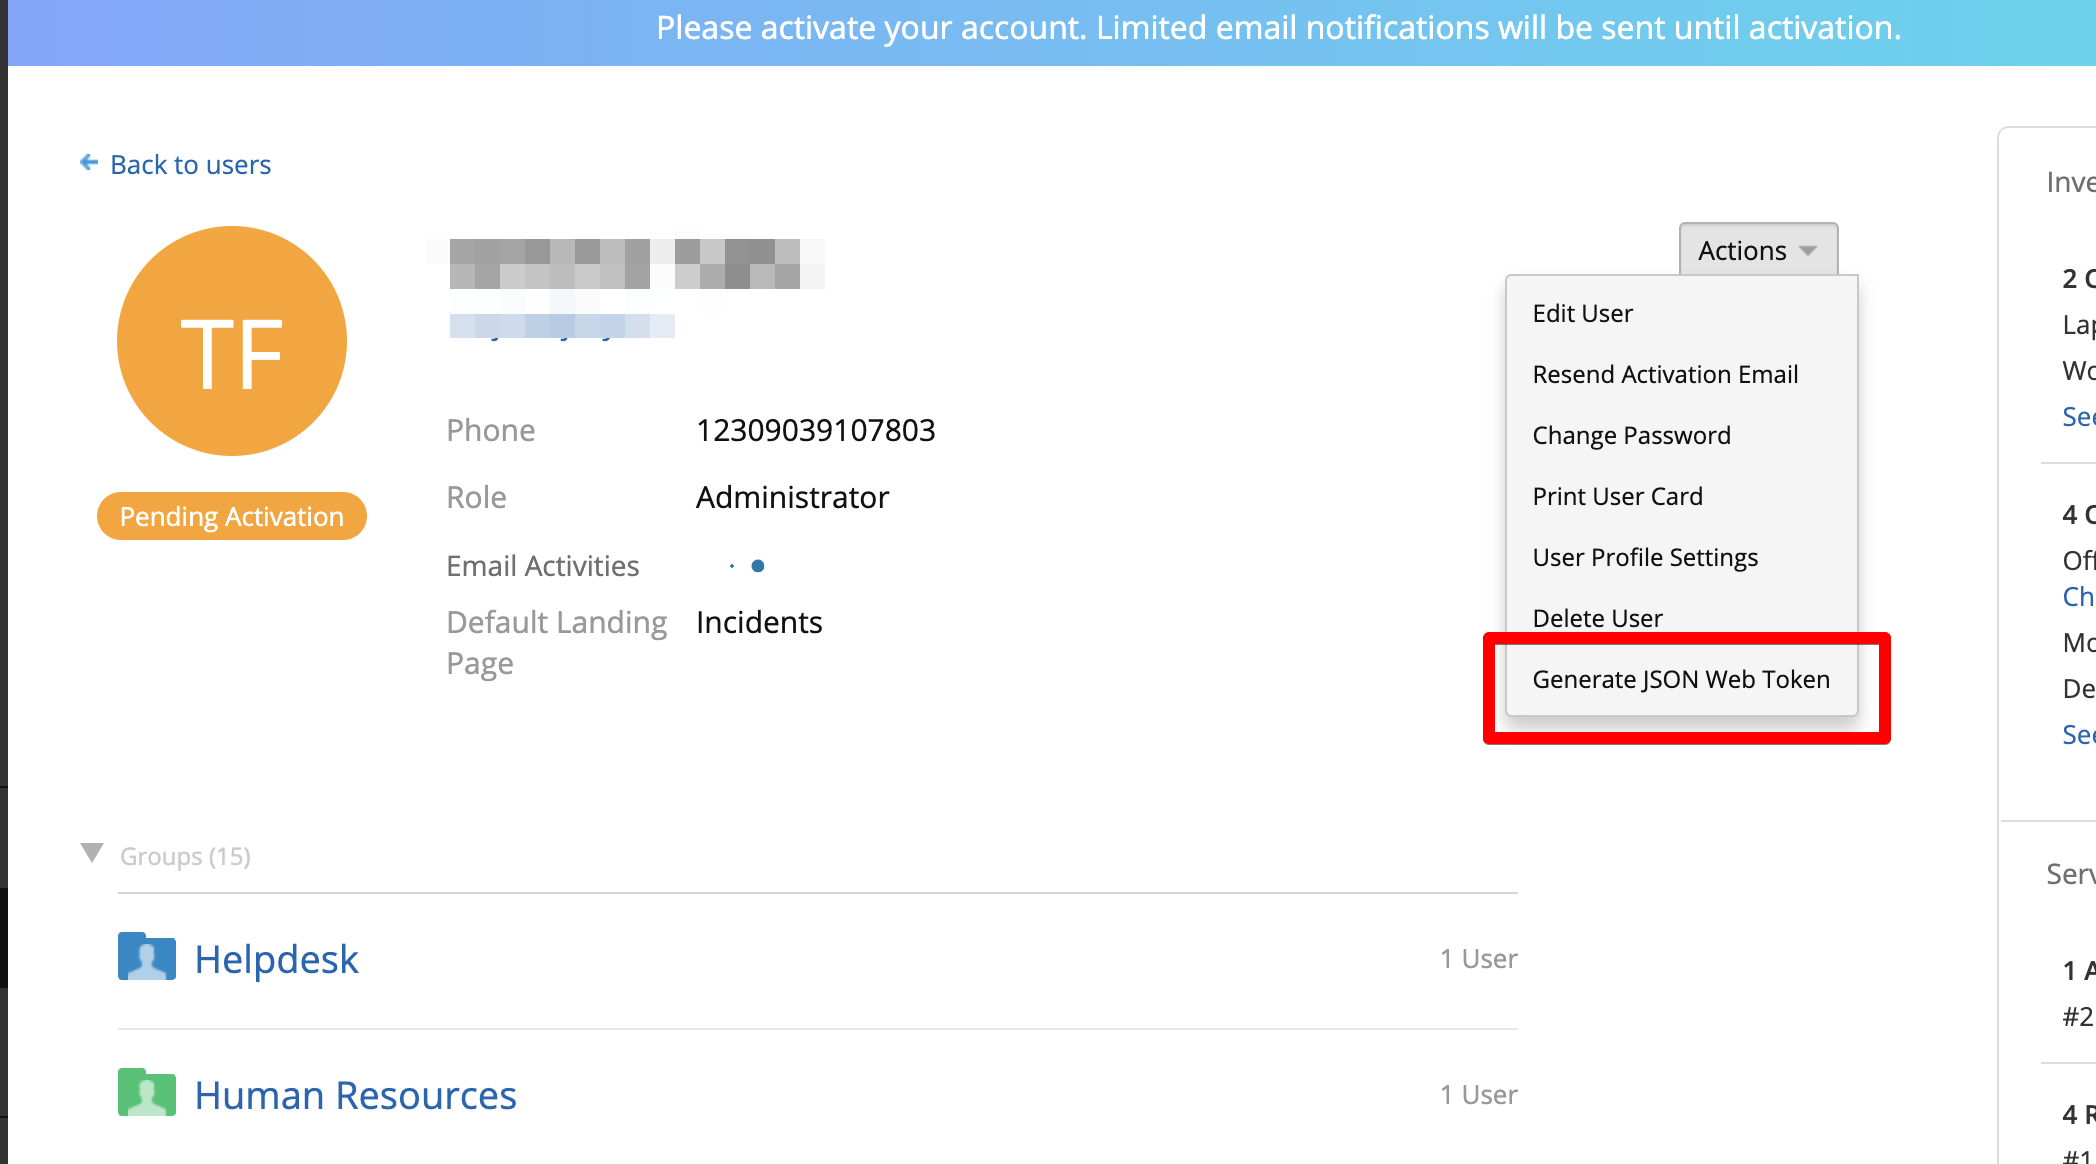This screenshot has width=2096, height=1164.
Task: Choose Print User Card option
Action: pyautogui.click(x=1617, y=496)
